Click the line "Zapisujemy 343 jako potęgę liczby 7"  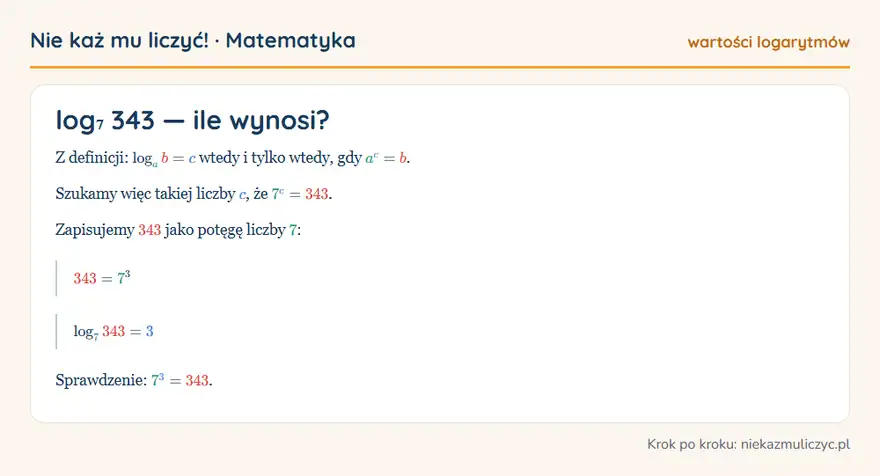tap(178, 230)
